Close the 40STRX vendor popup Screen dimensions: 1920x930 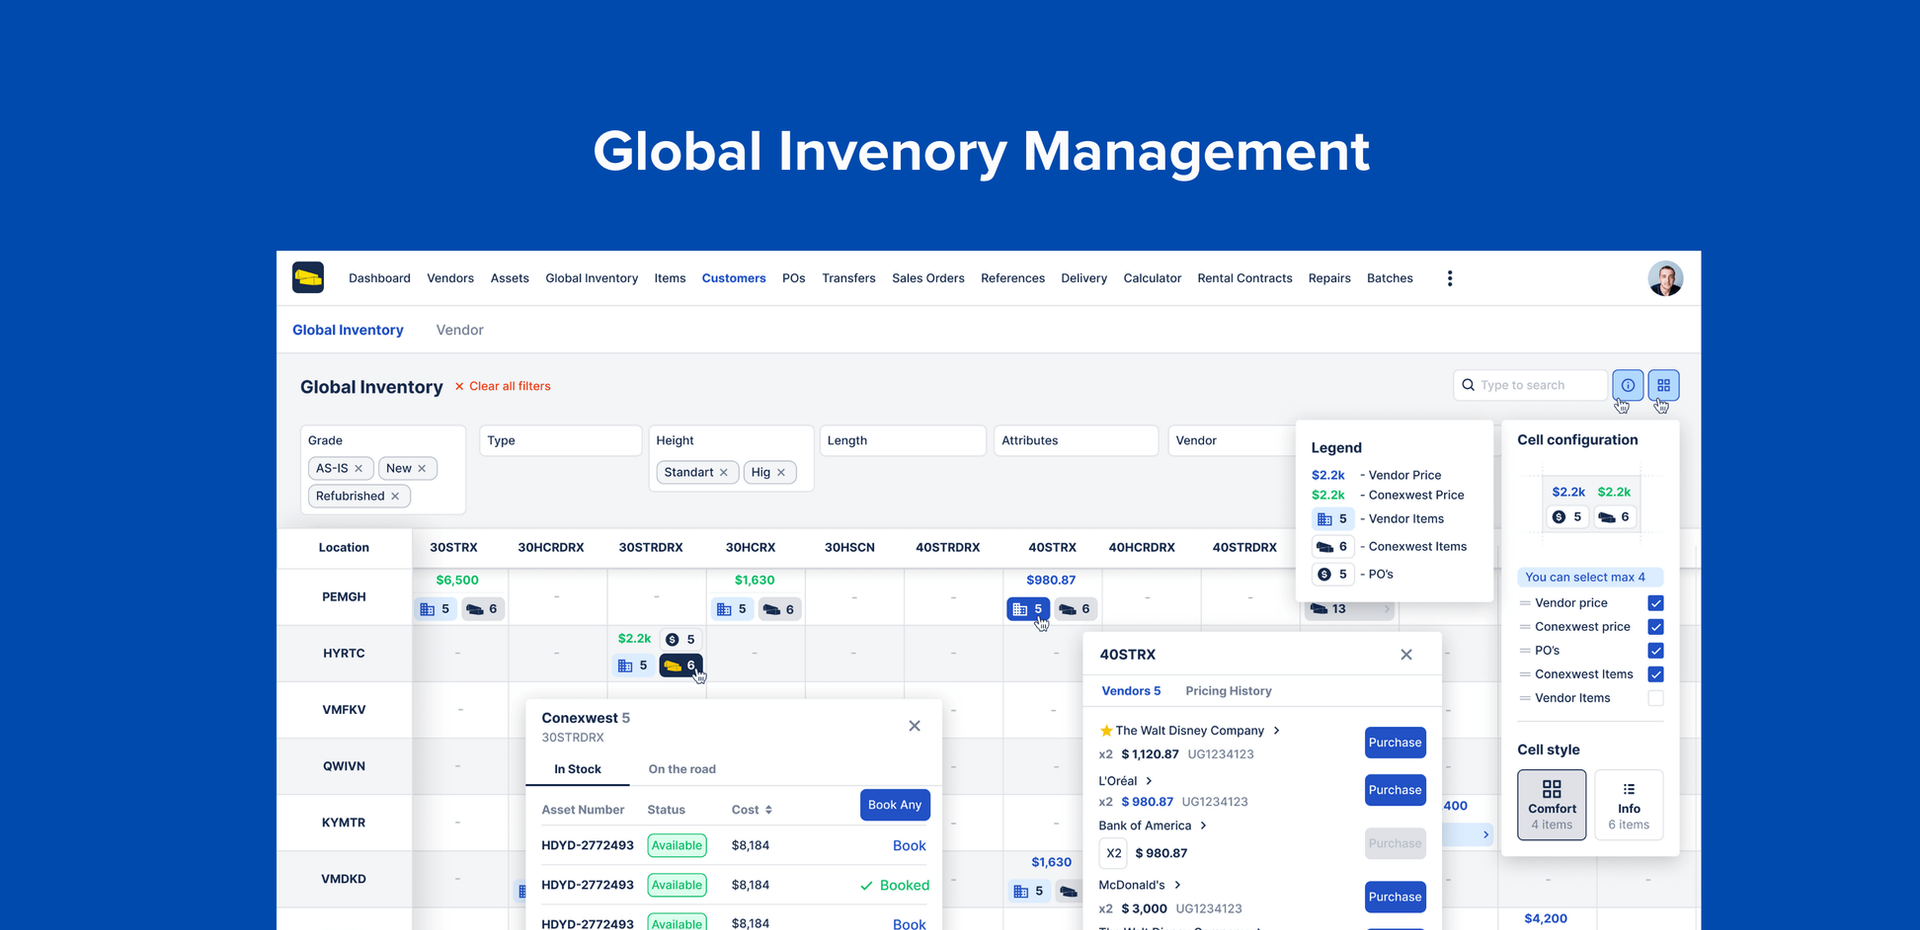tap(1406, 654)
